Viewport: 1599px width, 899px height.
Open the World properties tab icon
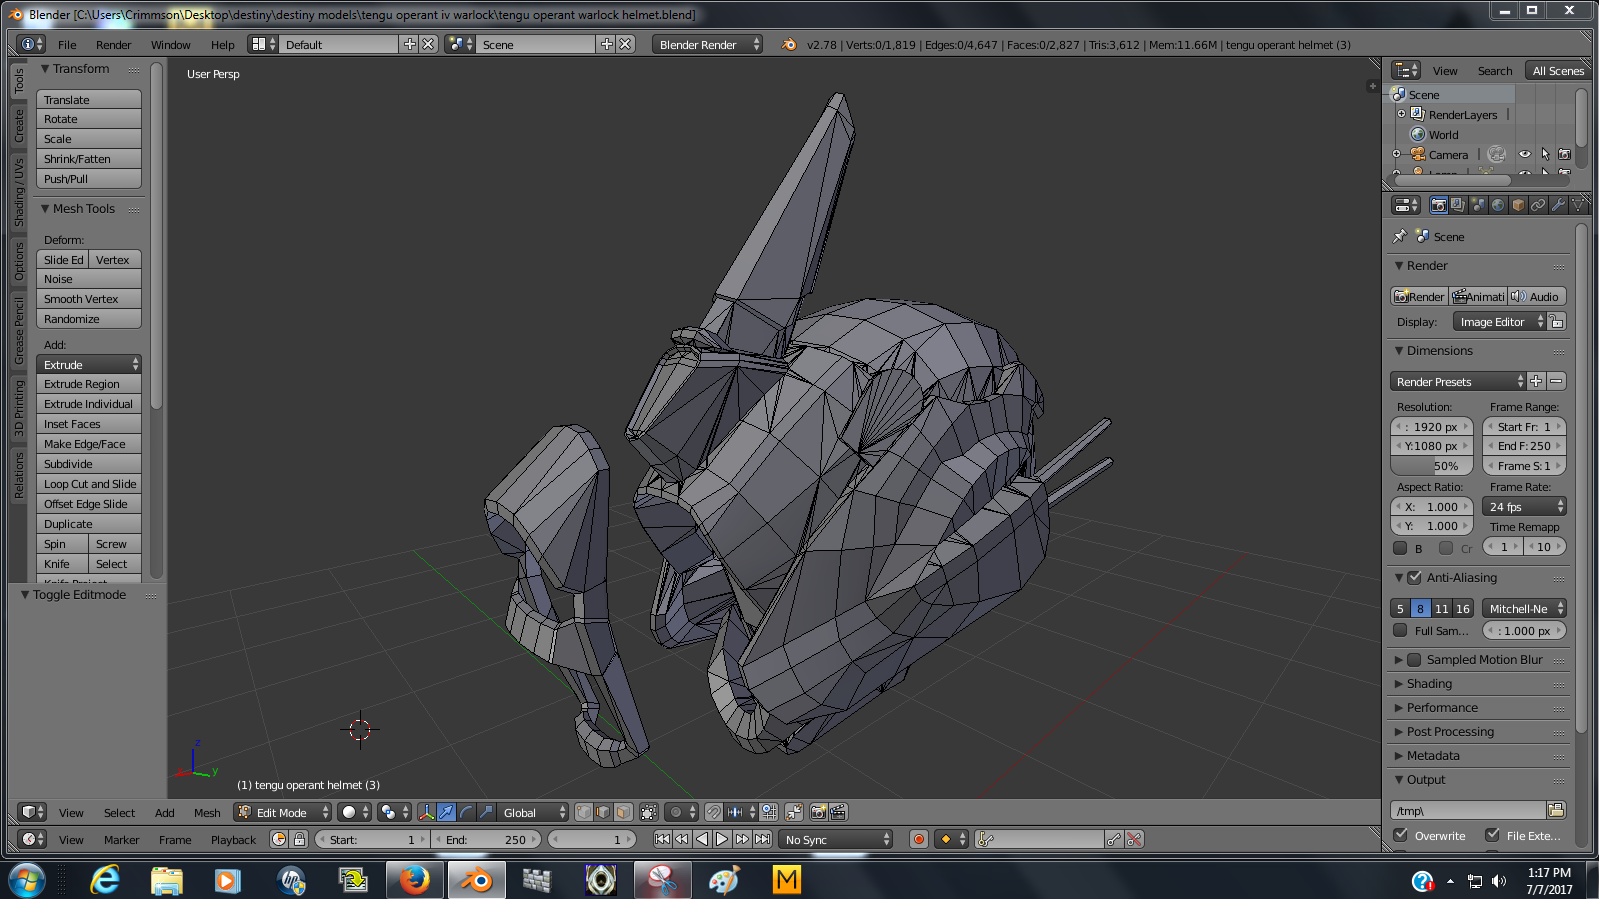tap(1498, 205)
